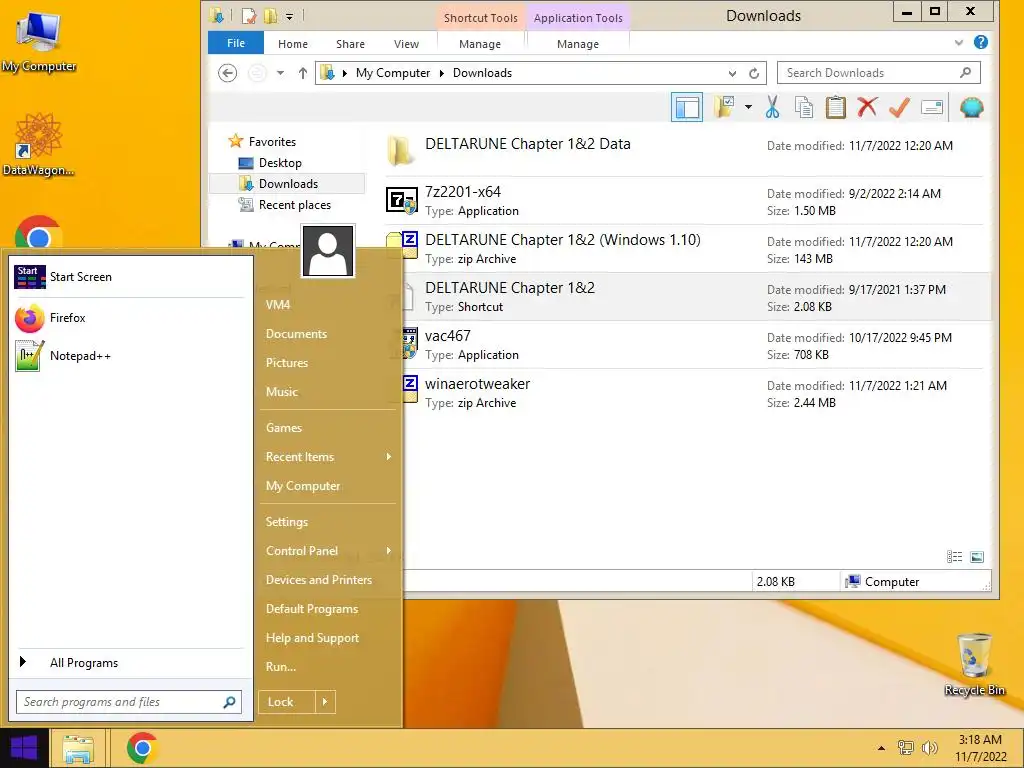Image resolution: width=1024 pixels, height=768 pixels.
Task: Open Application Tools Manage tab
Action: pos(578,44)
